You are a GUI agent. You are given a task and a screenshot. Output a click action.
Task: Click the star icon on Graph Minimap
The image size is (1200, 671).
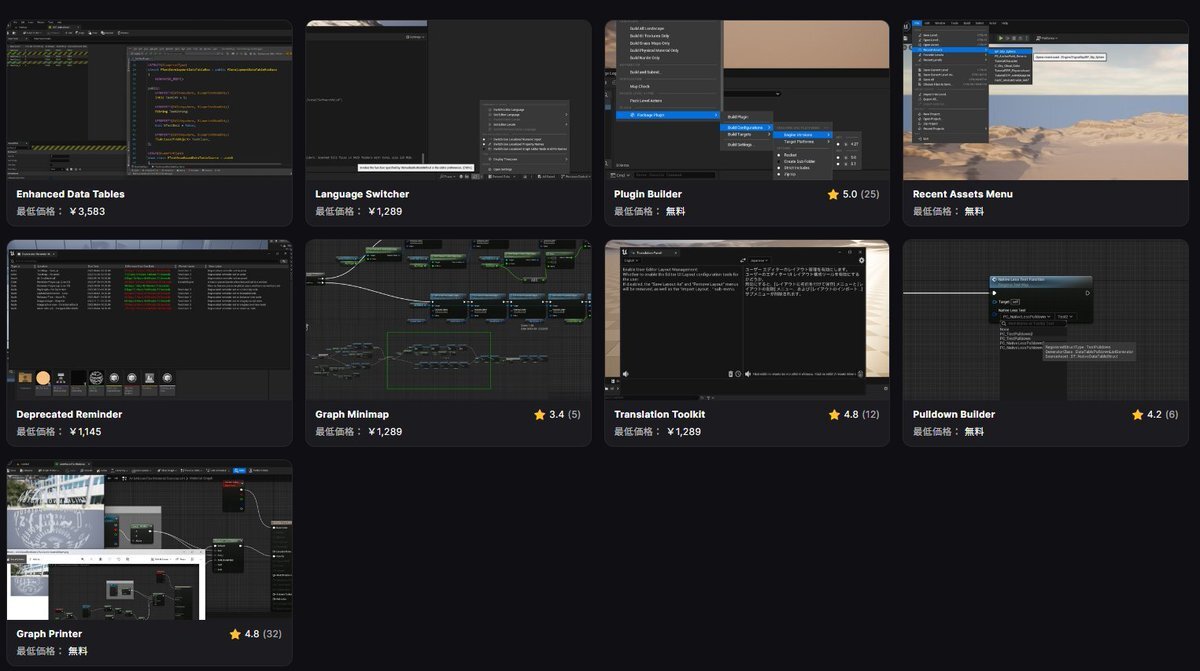[x=539, y=414]
